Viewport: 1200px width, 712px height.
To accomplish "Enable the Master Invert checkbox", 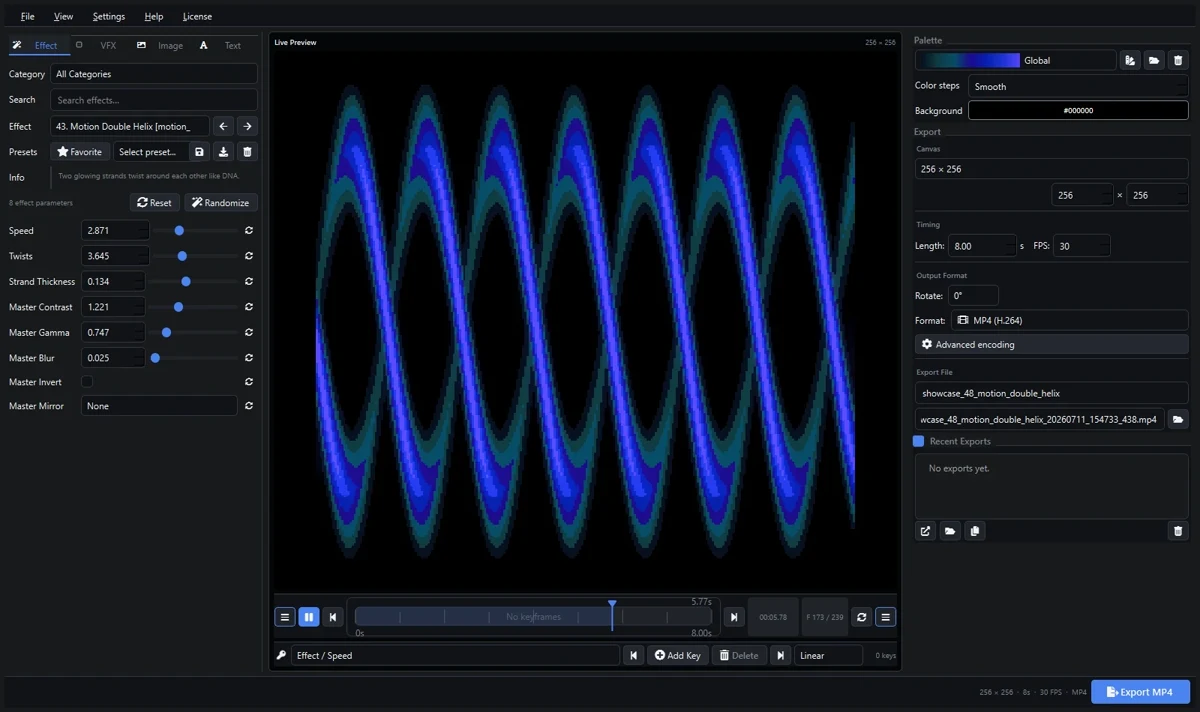I will [87, 382].
